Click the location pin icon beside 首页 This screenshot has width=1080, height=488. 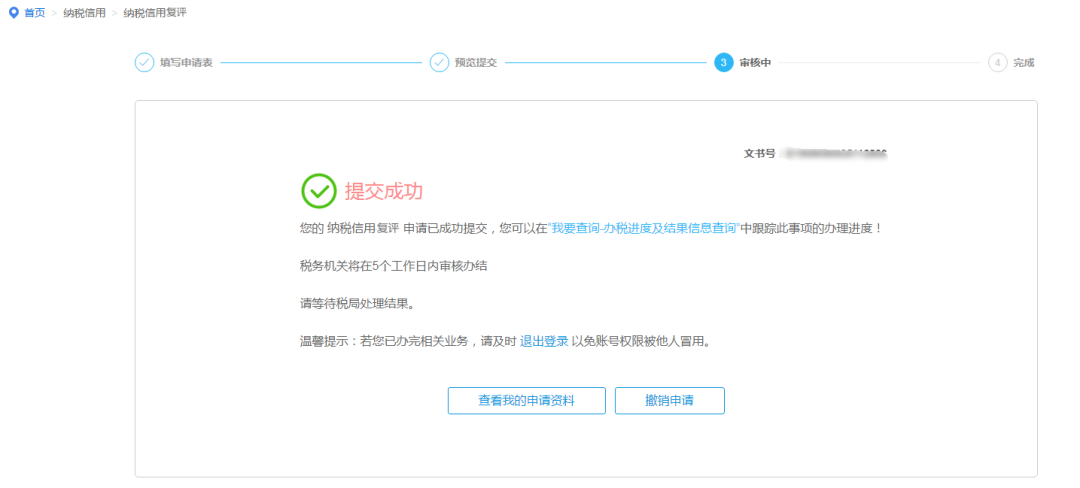[14, 13]
